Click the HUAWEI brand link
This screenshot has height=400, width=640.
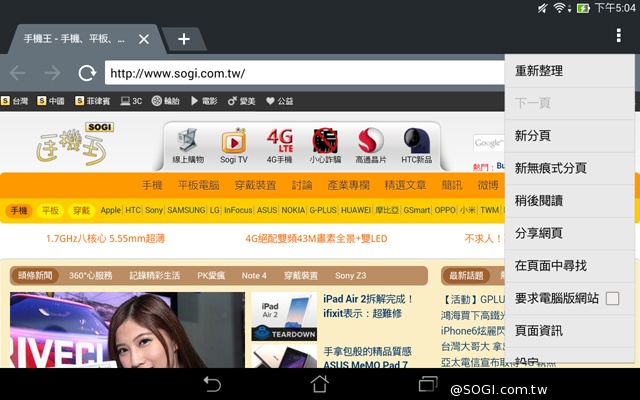pyautogui.click(x=356, y=210)
